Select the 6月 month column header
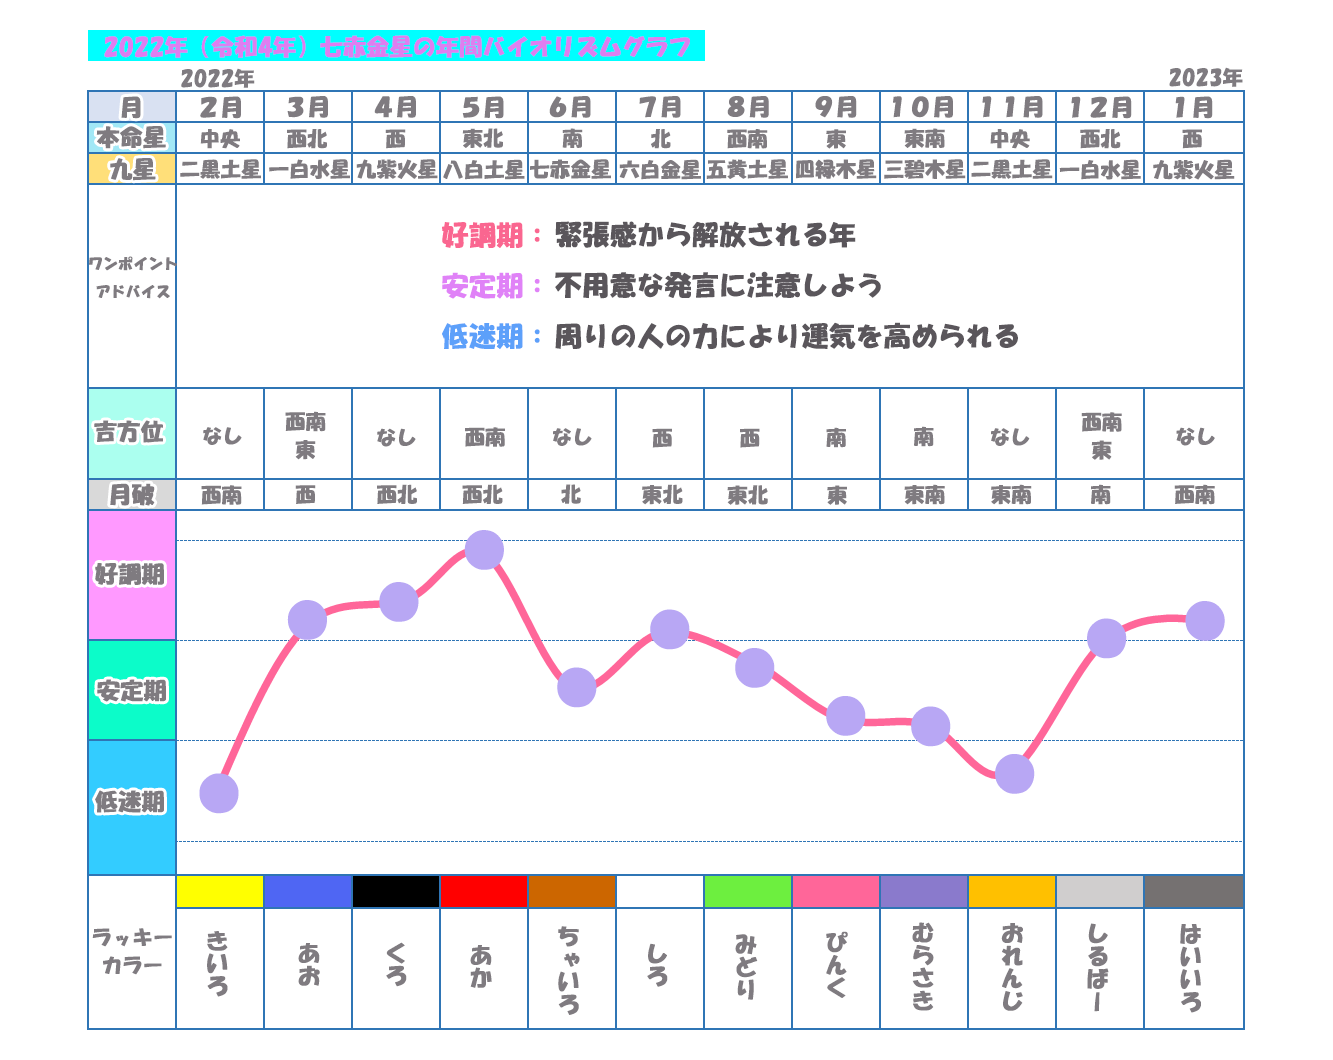The image size is (1333, 1060). (572, 107)
